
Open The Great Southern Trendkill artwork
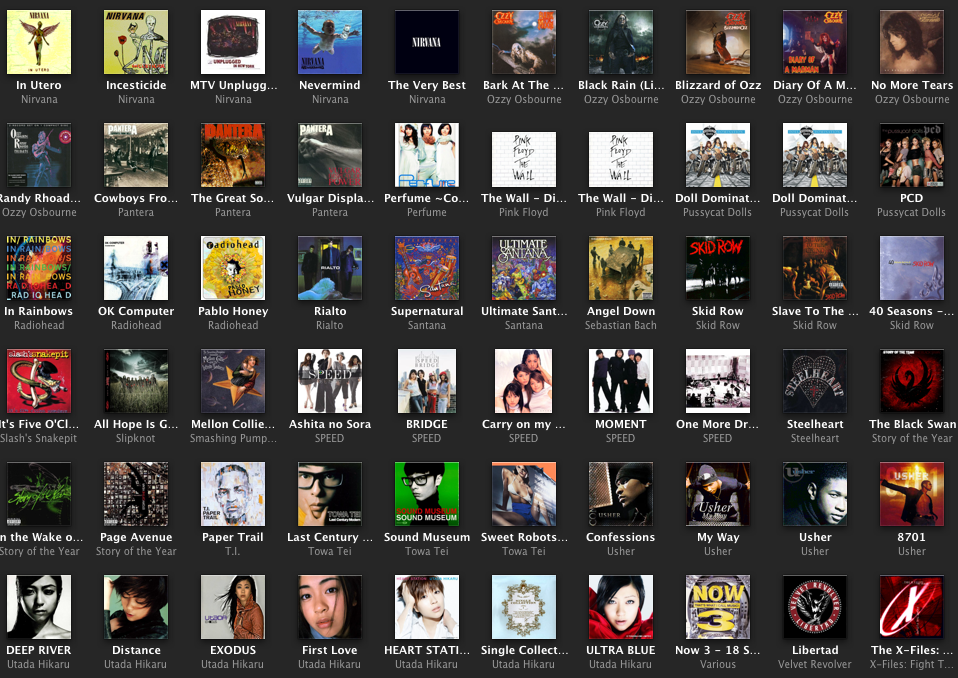coord(233,155)
